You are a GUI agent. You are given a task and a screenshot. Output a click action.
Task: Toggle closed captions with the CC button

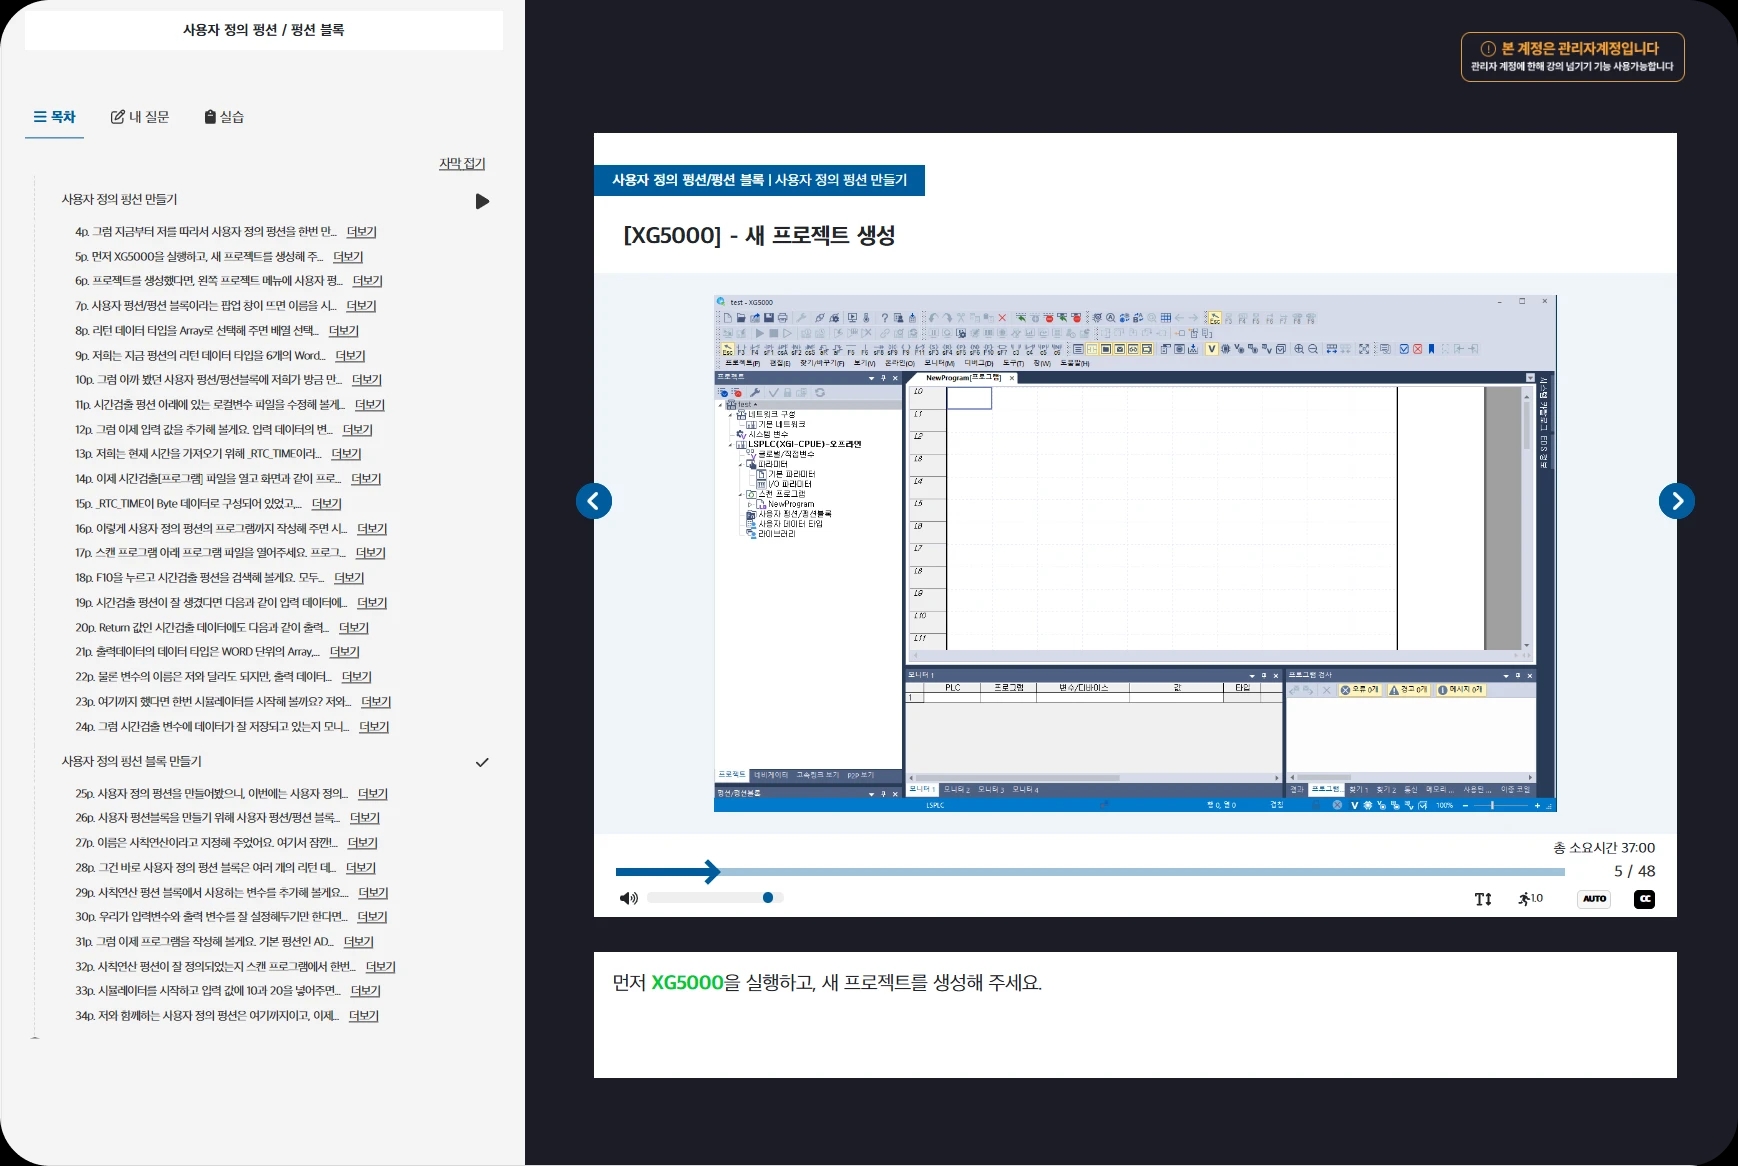(1644, 899)
